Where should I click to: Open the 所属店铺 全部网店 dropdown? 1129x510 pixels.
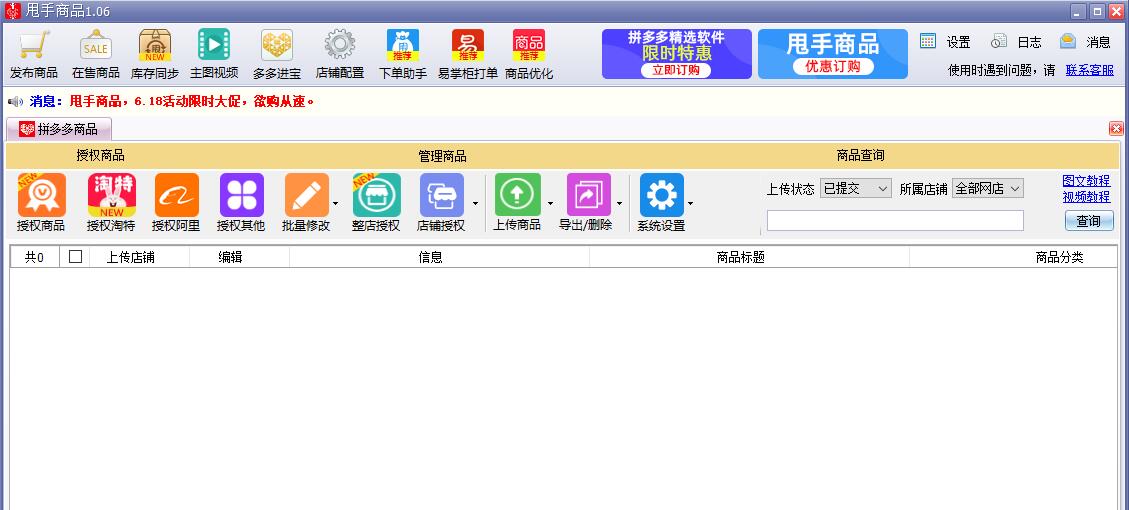tap(987, 189)
